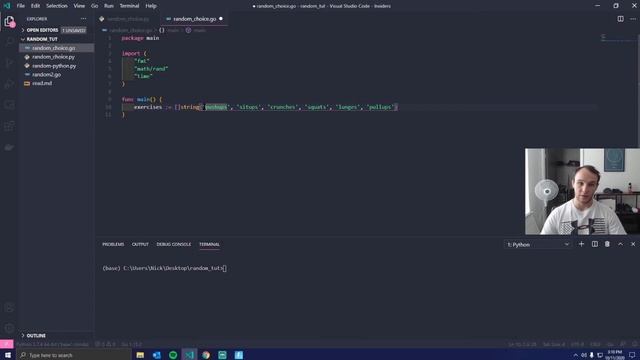This screenshot has height=360, width=640.
Task: Open the Edit menu
Action: coord(36,6)
